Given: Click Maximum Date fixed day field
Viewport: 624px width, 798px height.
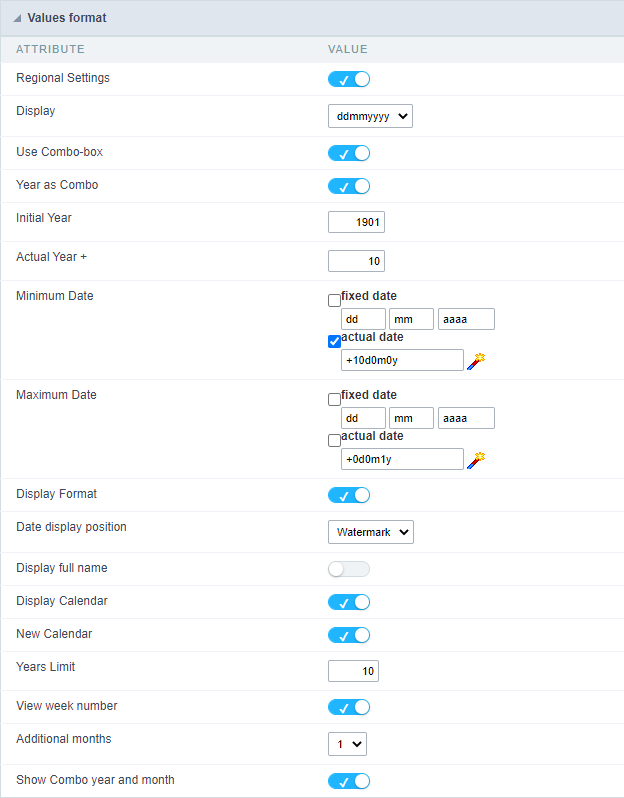Looking at the screenshot, I should click(x=363, y=418).
